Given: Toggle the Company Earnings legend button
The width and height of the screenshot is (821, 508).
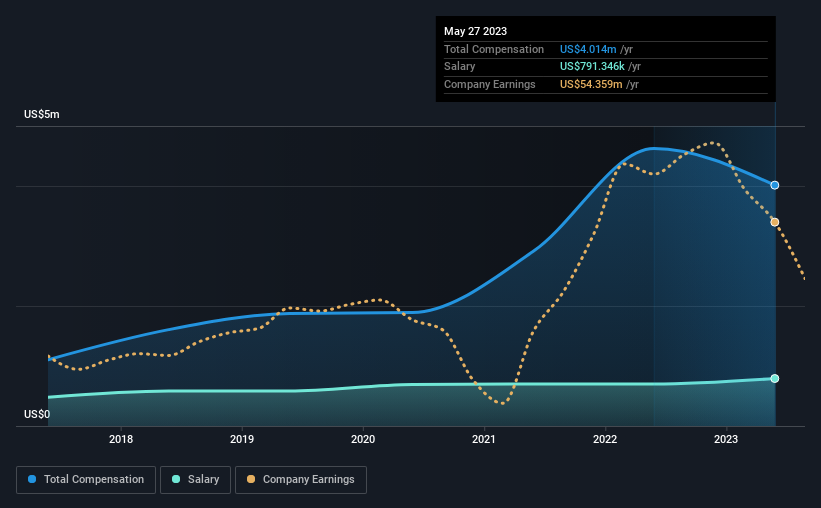Looking at the screenshot, I should click(x=301, y=480).
